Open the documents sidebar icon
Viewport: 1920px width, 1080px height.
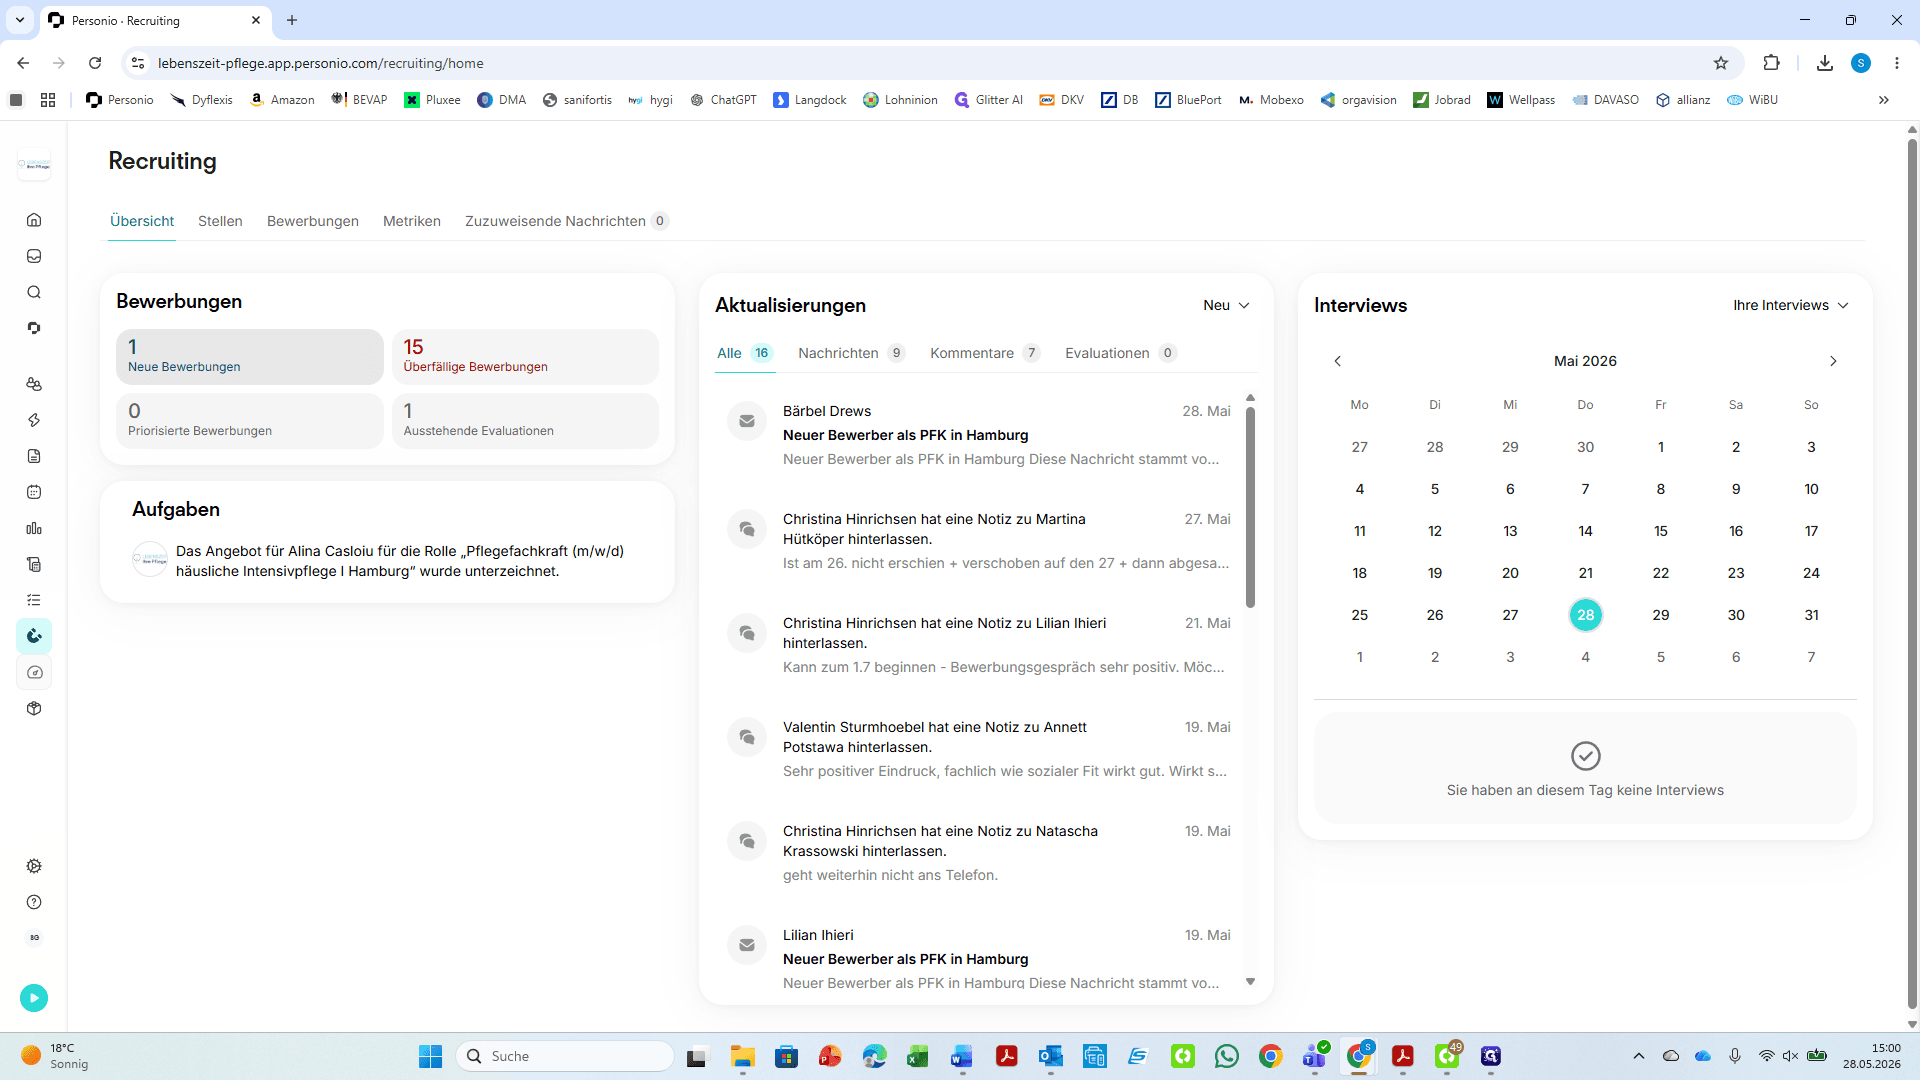tap(34, 456)
